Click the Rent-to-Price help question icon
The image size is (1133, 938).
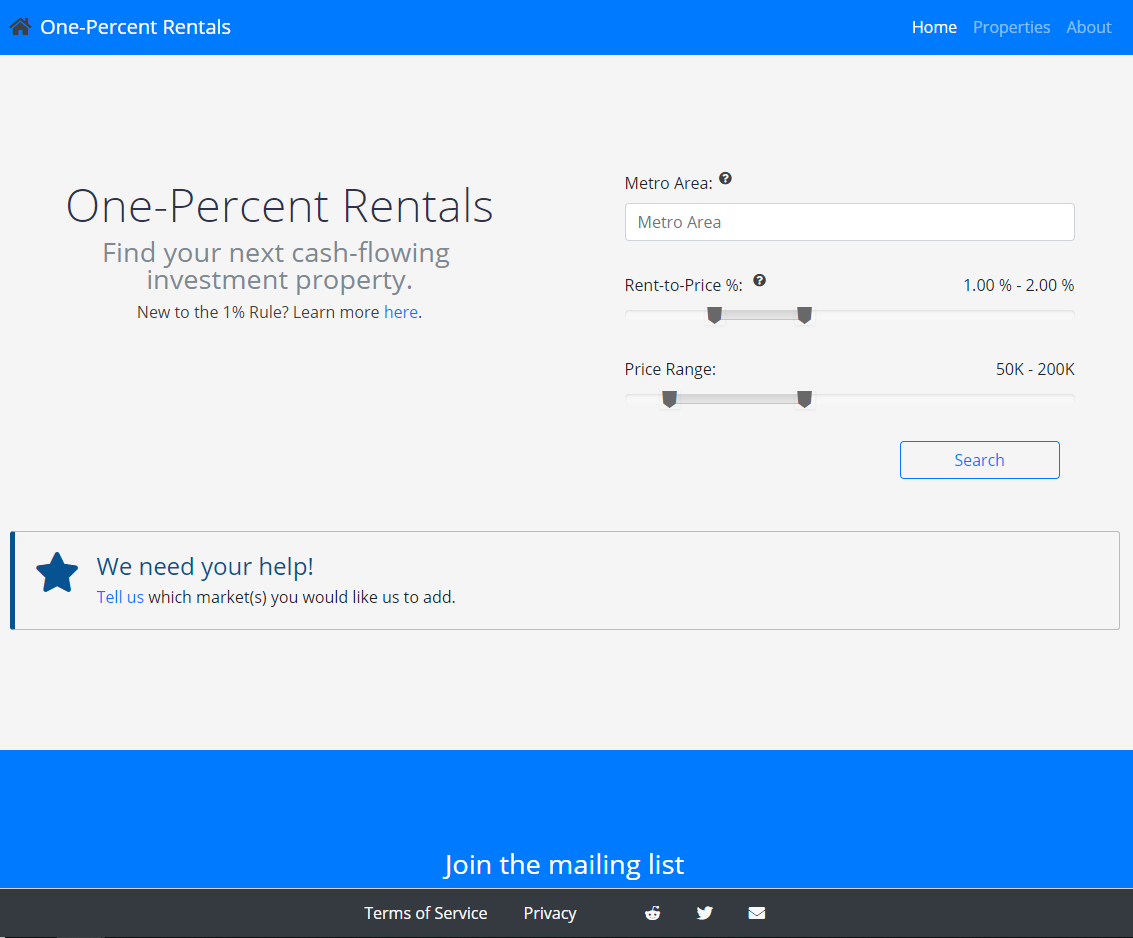(759, 280)
